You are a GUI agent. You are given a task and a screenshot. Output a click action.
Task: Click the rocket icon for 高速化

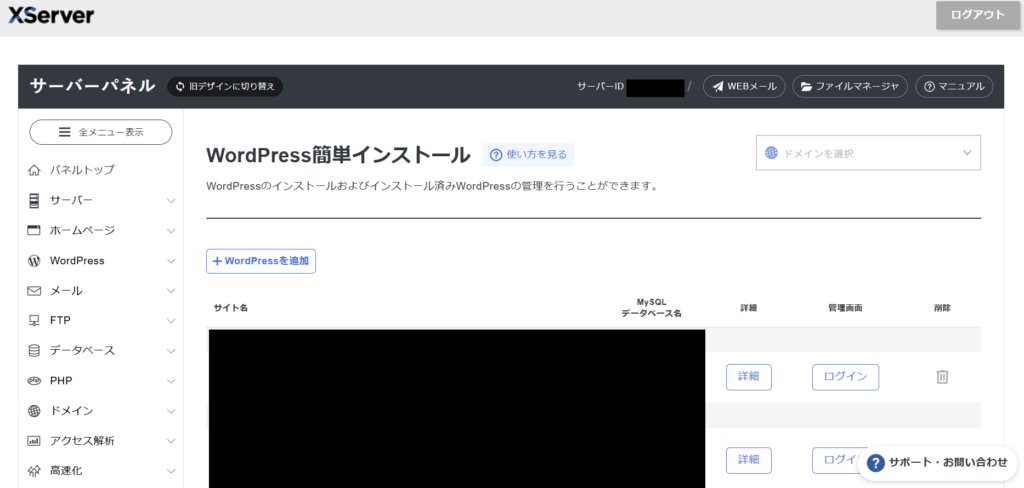[x=34, y=471]
